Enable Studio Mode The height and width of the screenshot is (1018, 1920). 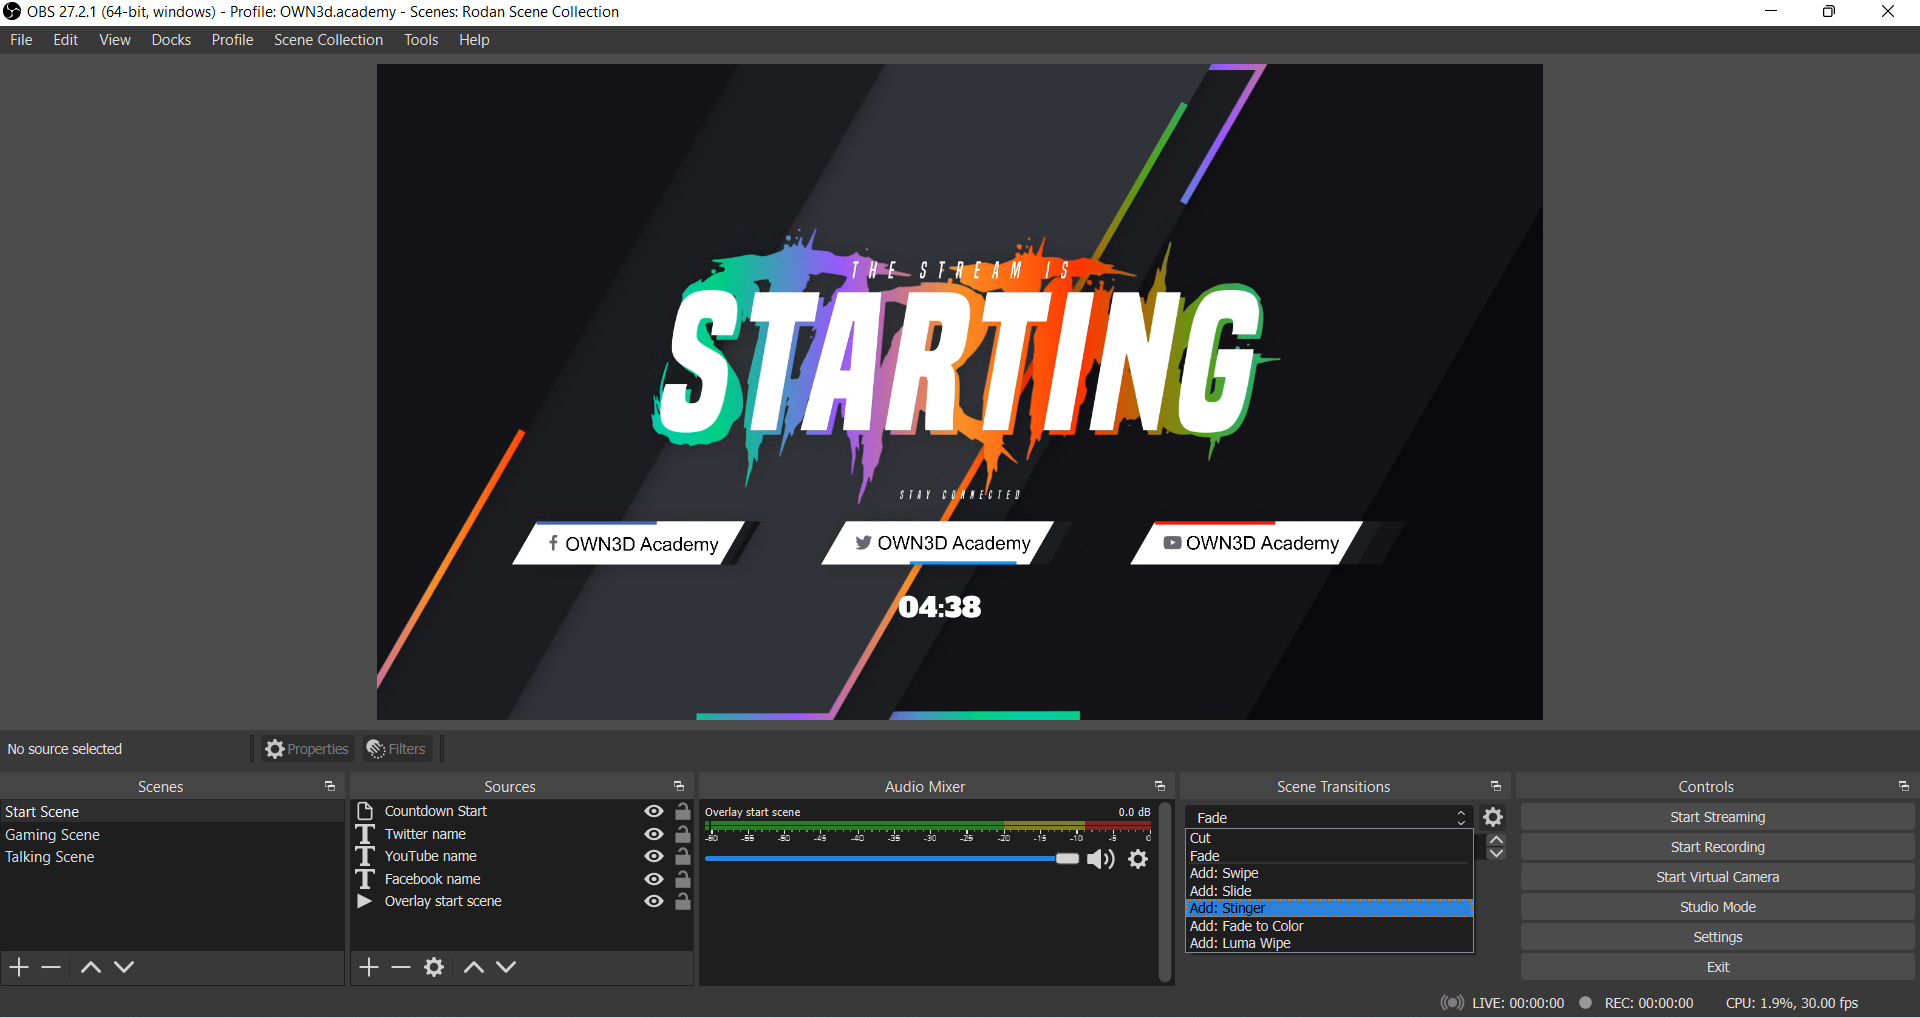pyautogui.click(x=1717, y=907)
